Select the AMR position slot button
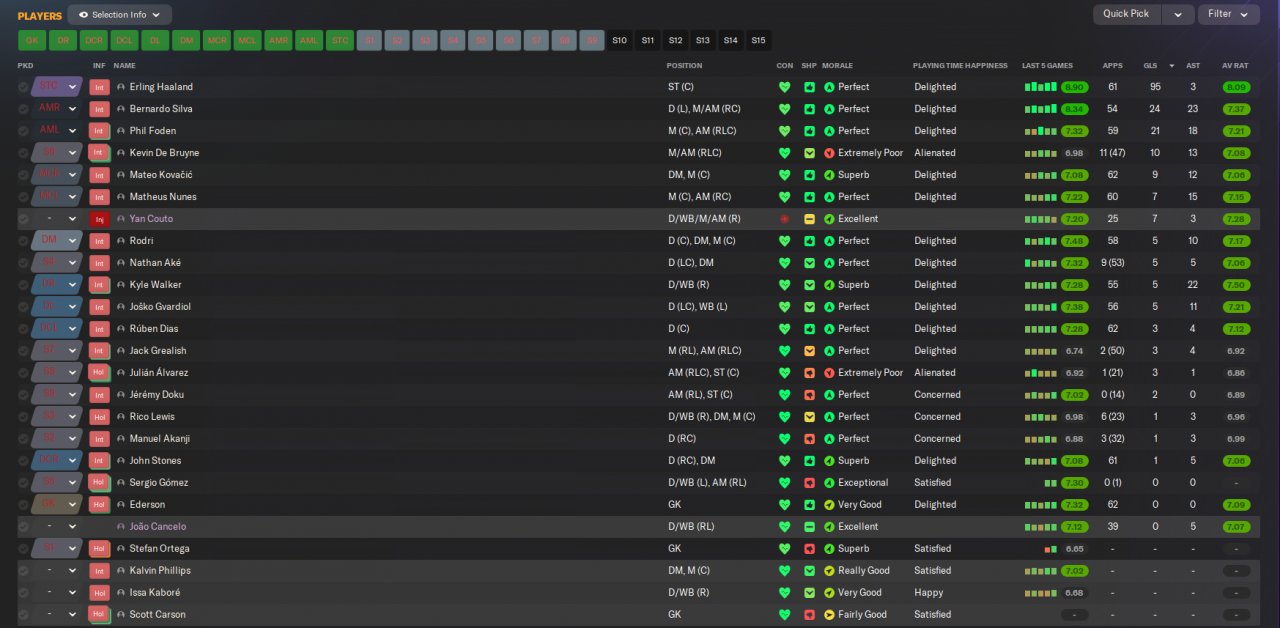Viewport: 1280px width, 628px height. tap(278, 41)
